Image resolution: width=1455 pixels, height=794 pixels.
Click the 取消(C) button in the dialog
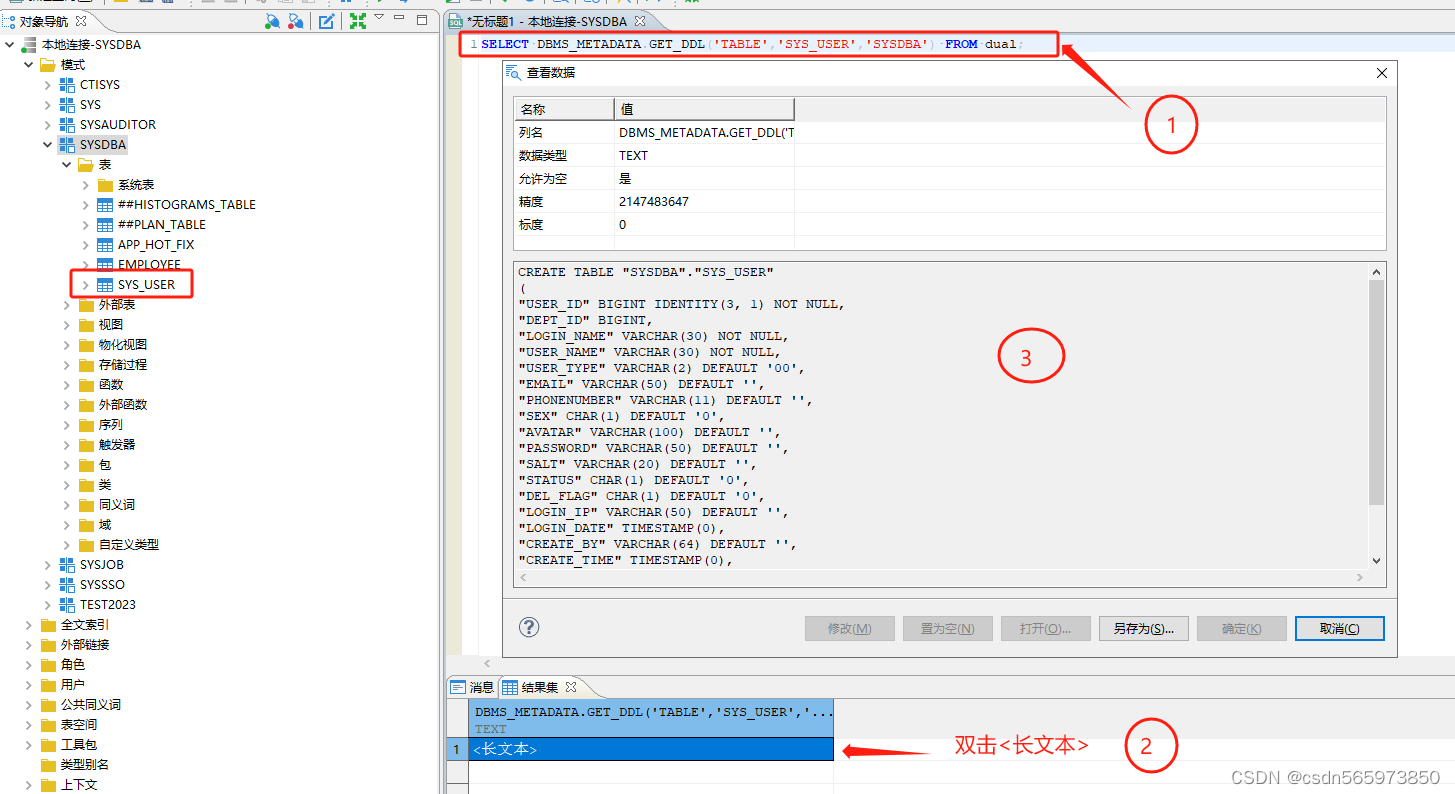click(1339, 628)
